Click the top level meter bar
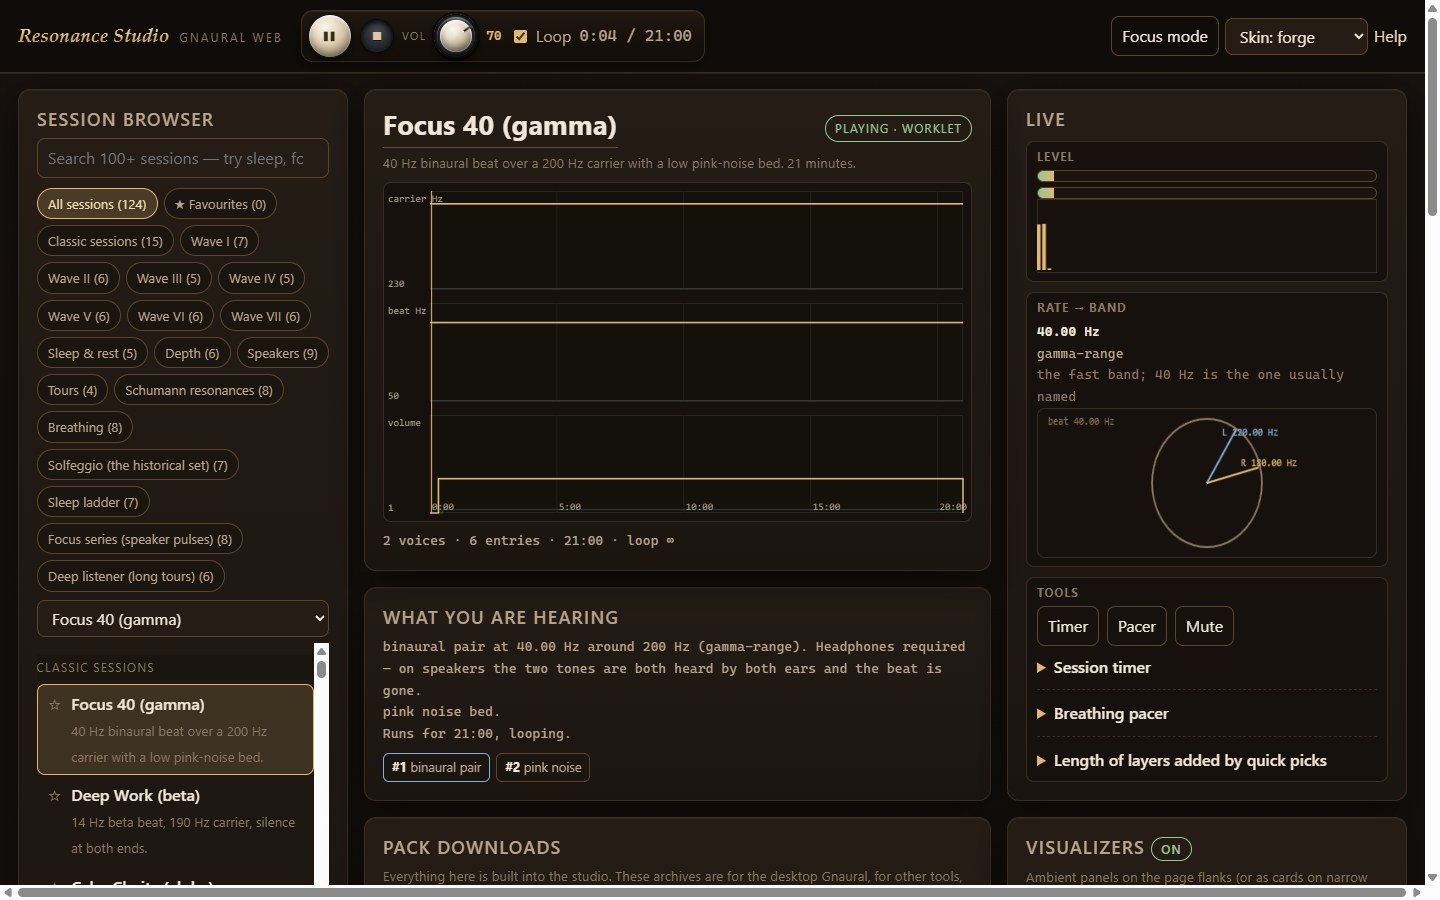Screen dimensions: 1440x900 coord(1207,176)
